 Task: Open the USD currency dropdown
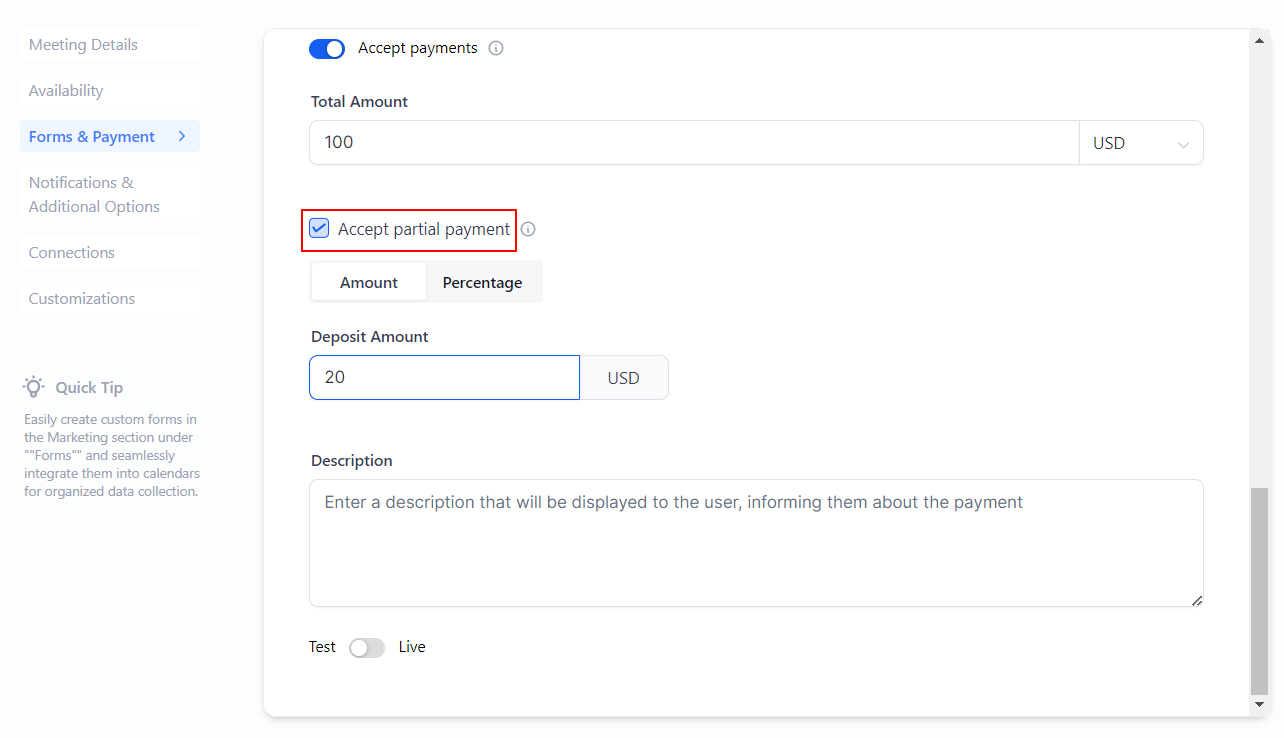[1141, 143]
